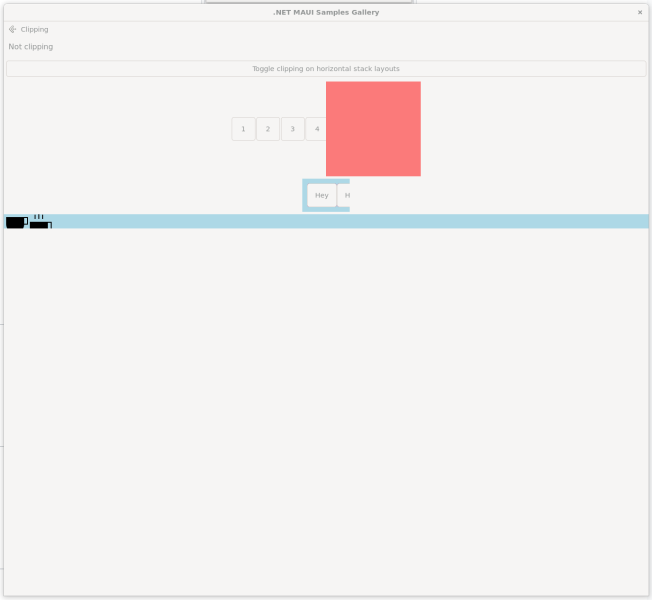The width and height of the screenshot is (652, 600).
Task: Click the background window edge above the title bar
Action: point(310,2)
